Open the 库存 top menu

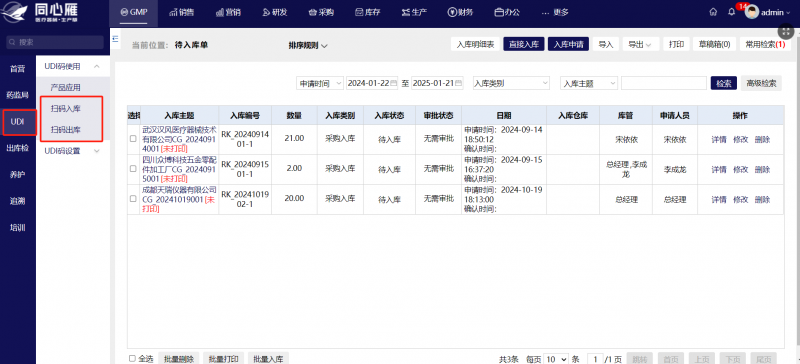[x=367, y=13]
